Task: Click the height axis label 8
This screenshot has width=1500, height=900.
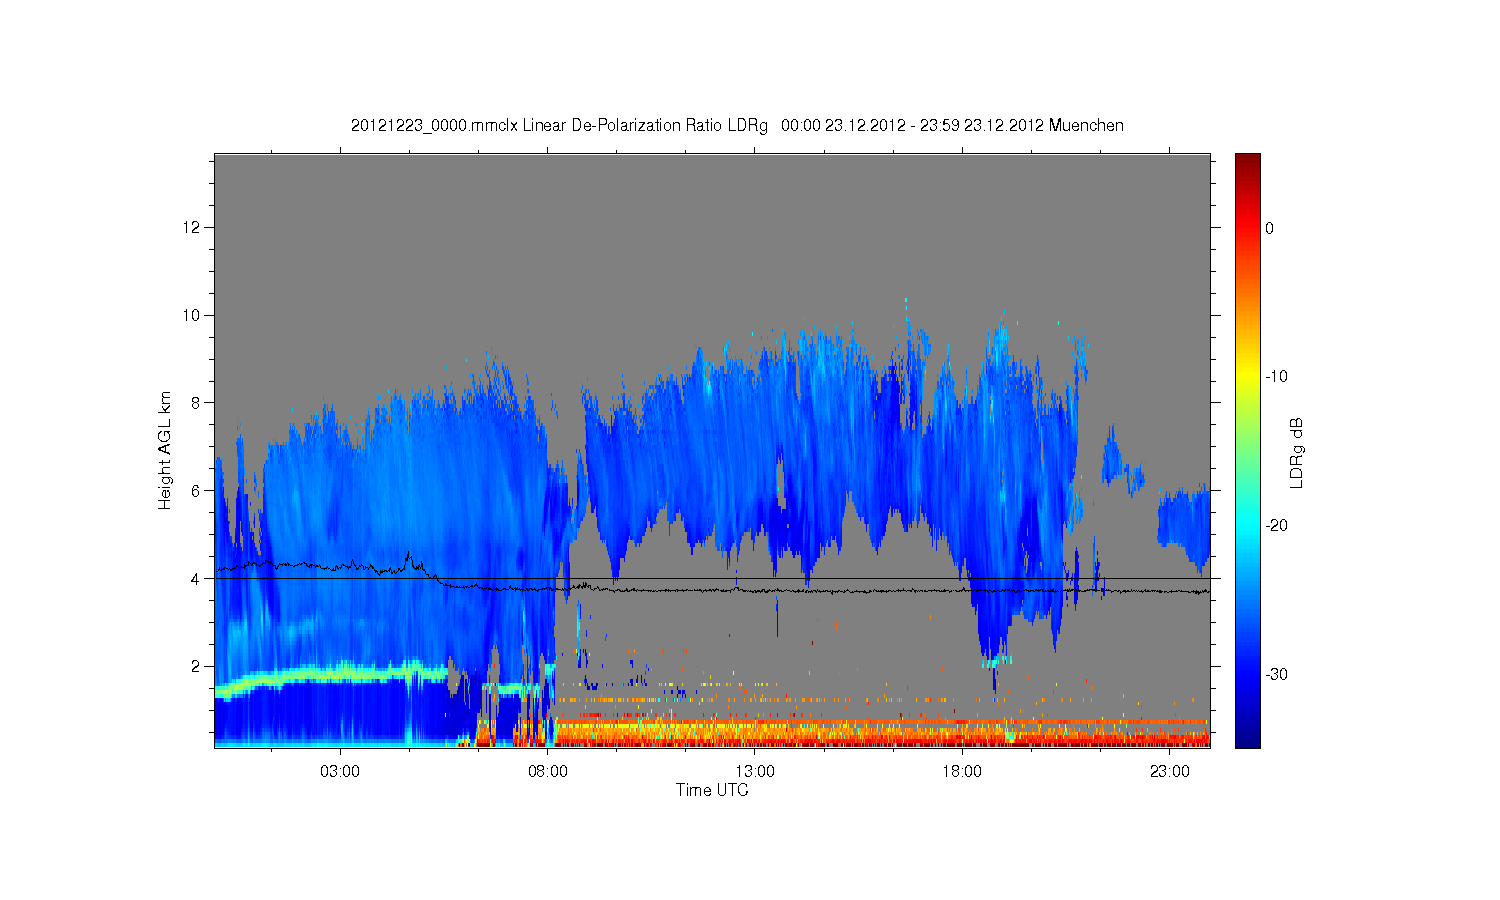Action: [197, 403]
